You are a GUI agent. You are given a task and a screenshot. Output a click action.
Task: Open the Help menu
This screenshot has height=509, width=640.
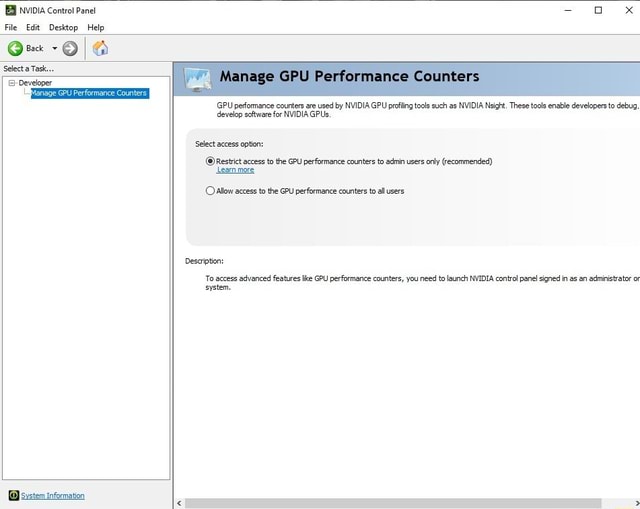pos(96,27)
